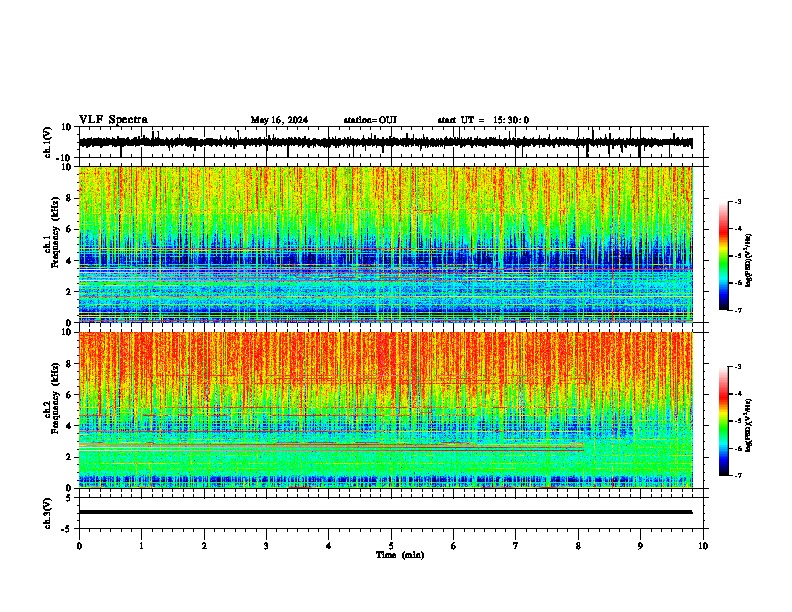Click time axis tick label "3"

tap(266, 546)
